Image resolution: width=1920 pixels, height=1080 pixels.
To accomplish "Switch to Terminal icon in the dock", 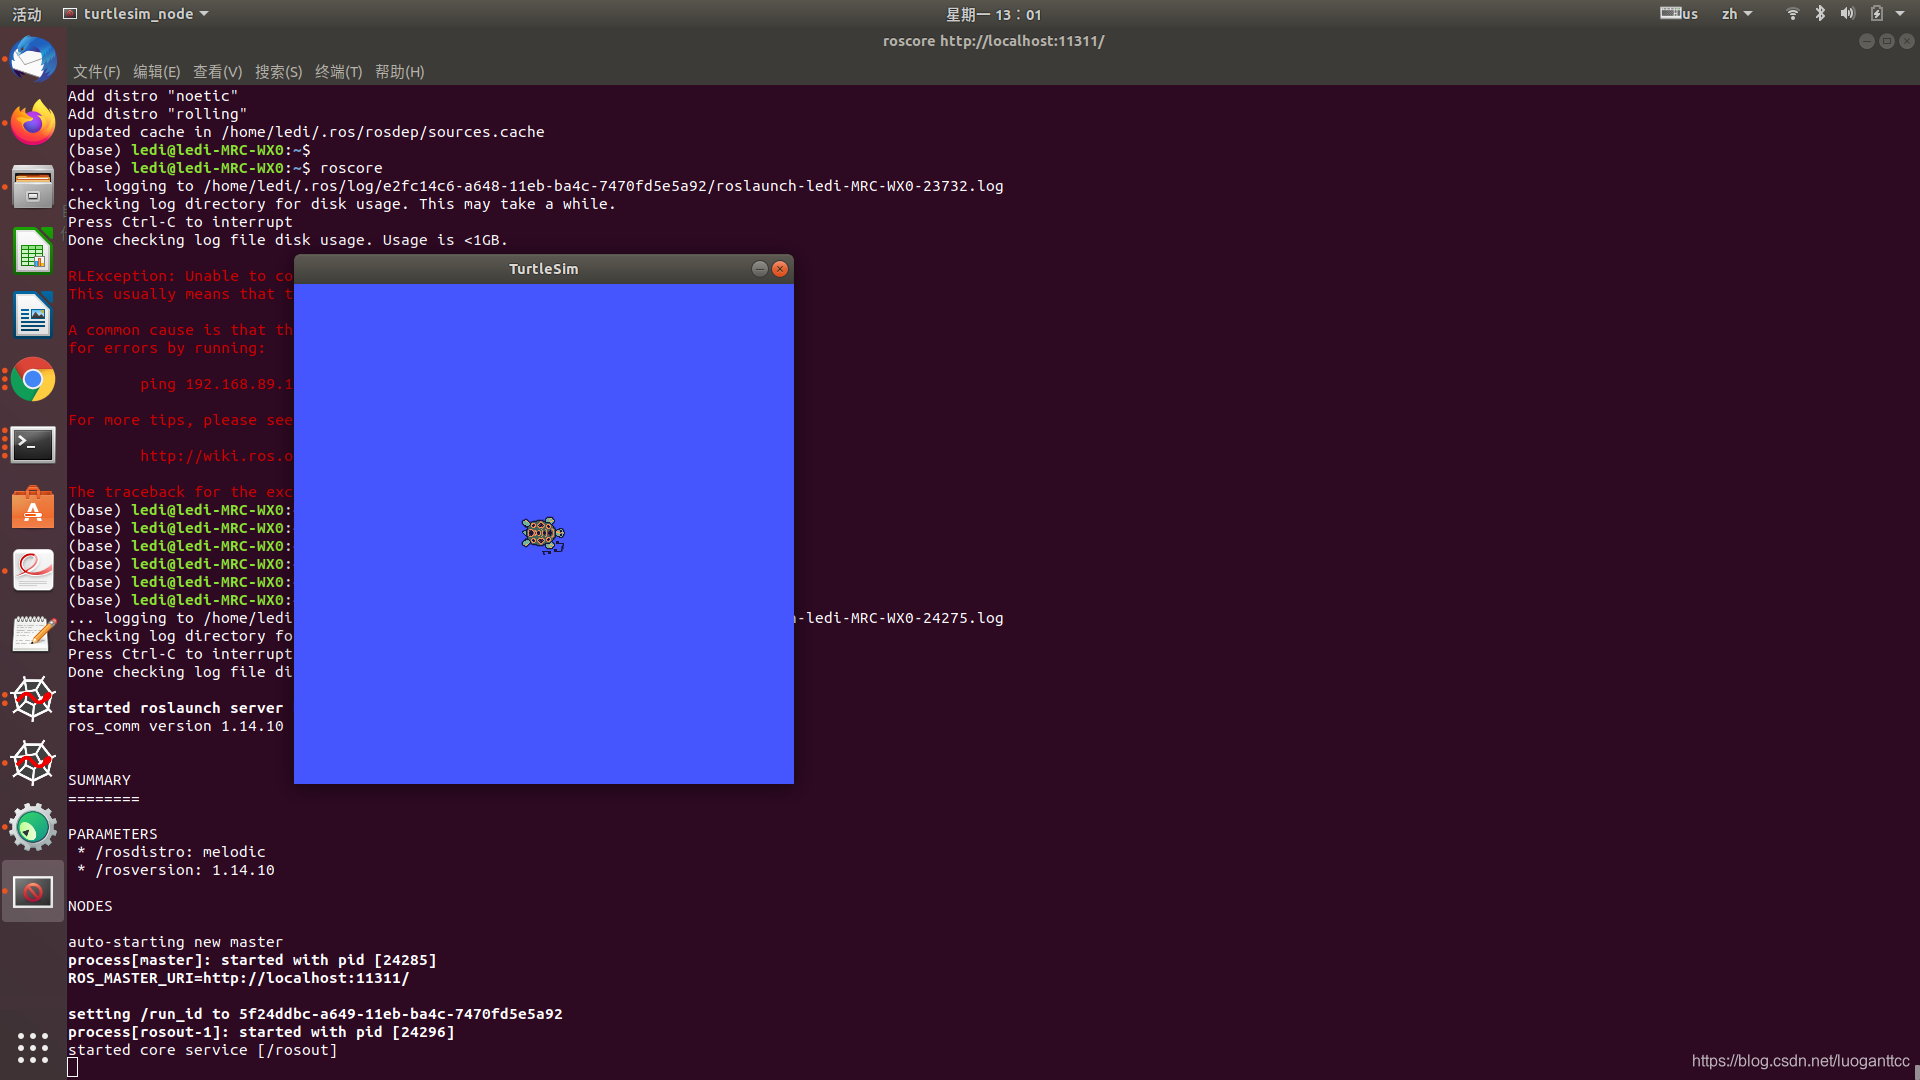I will coord(33,444).
